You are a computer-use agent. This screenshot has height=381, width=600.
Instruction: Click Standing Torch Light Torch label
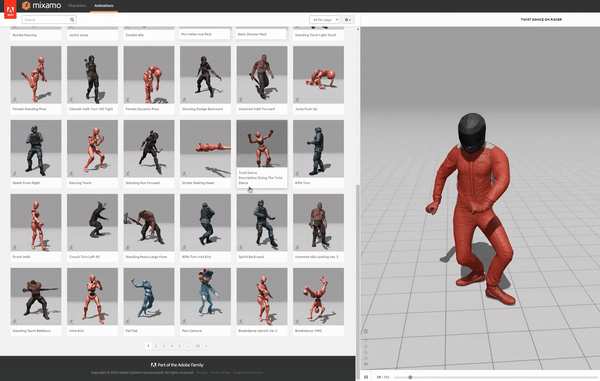point(316,35)
